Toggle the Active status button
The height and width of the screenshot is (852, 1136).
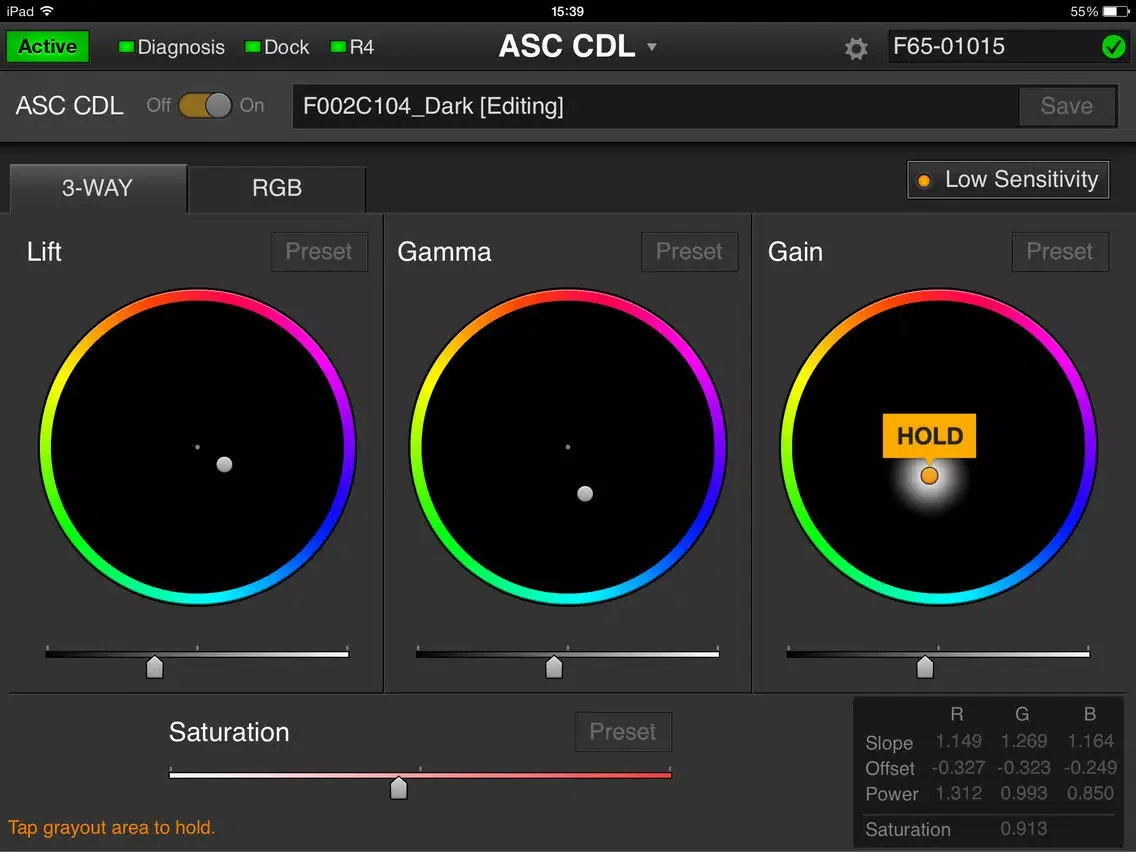click(x=48, y=46)
